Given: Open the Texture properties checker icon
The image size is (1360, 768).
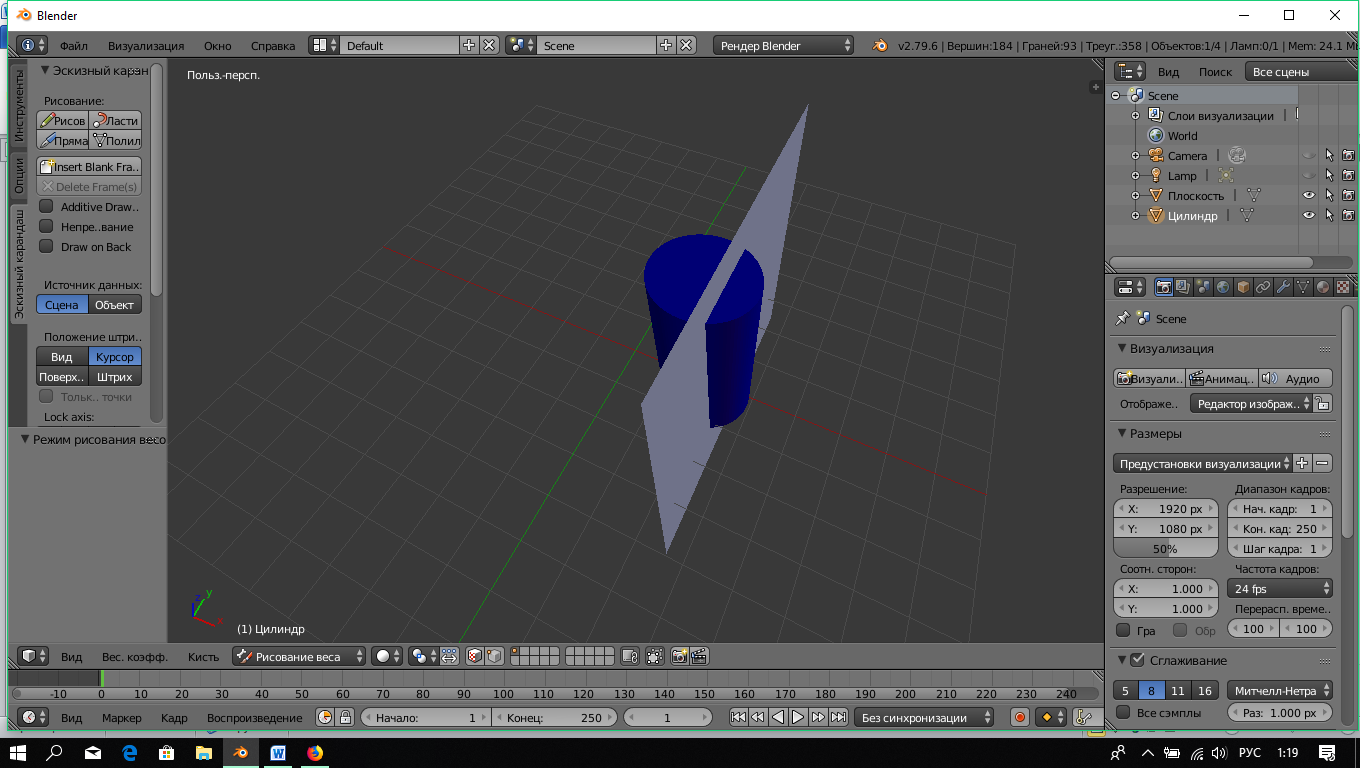Looking at the screenshot, I should coord(1343,287).
